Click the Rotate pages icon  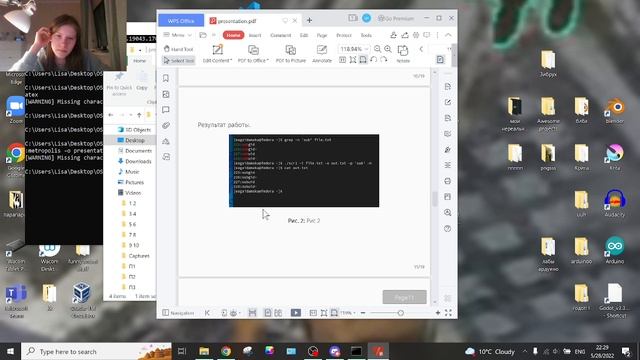[x=403, y=53]
